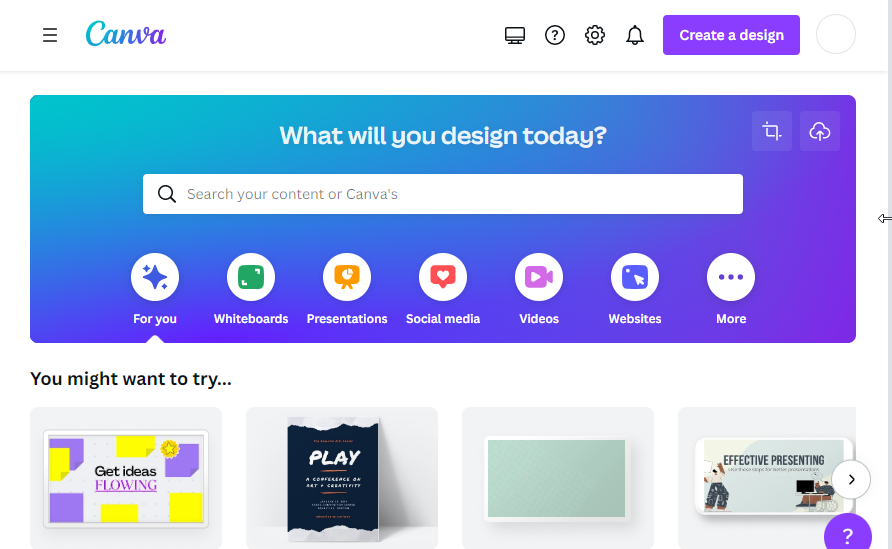Image resolution: width=892 pixels, height=549 pixels.
Task: Select the Social media heart icon
Action: coord(443,277)
